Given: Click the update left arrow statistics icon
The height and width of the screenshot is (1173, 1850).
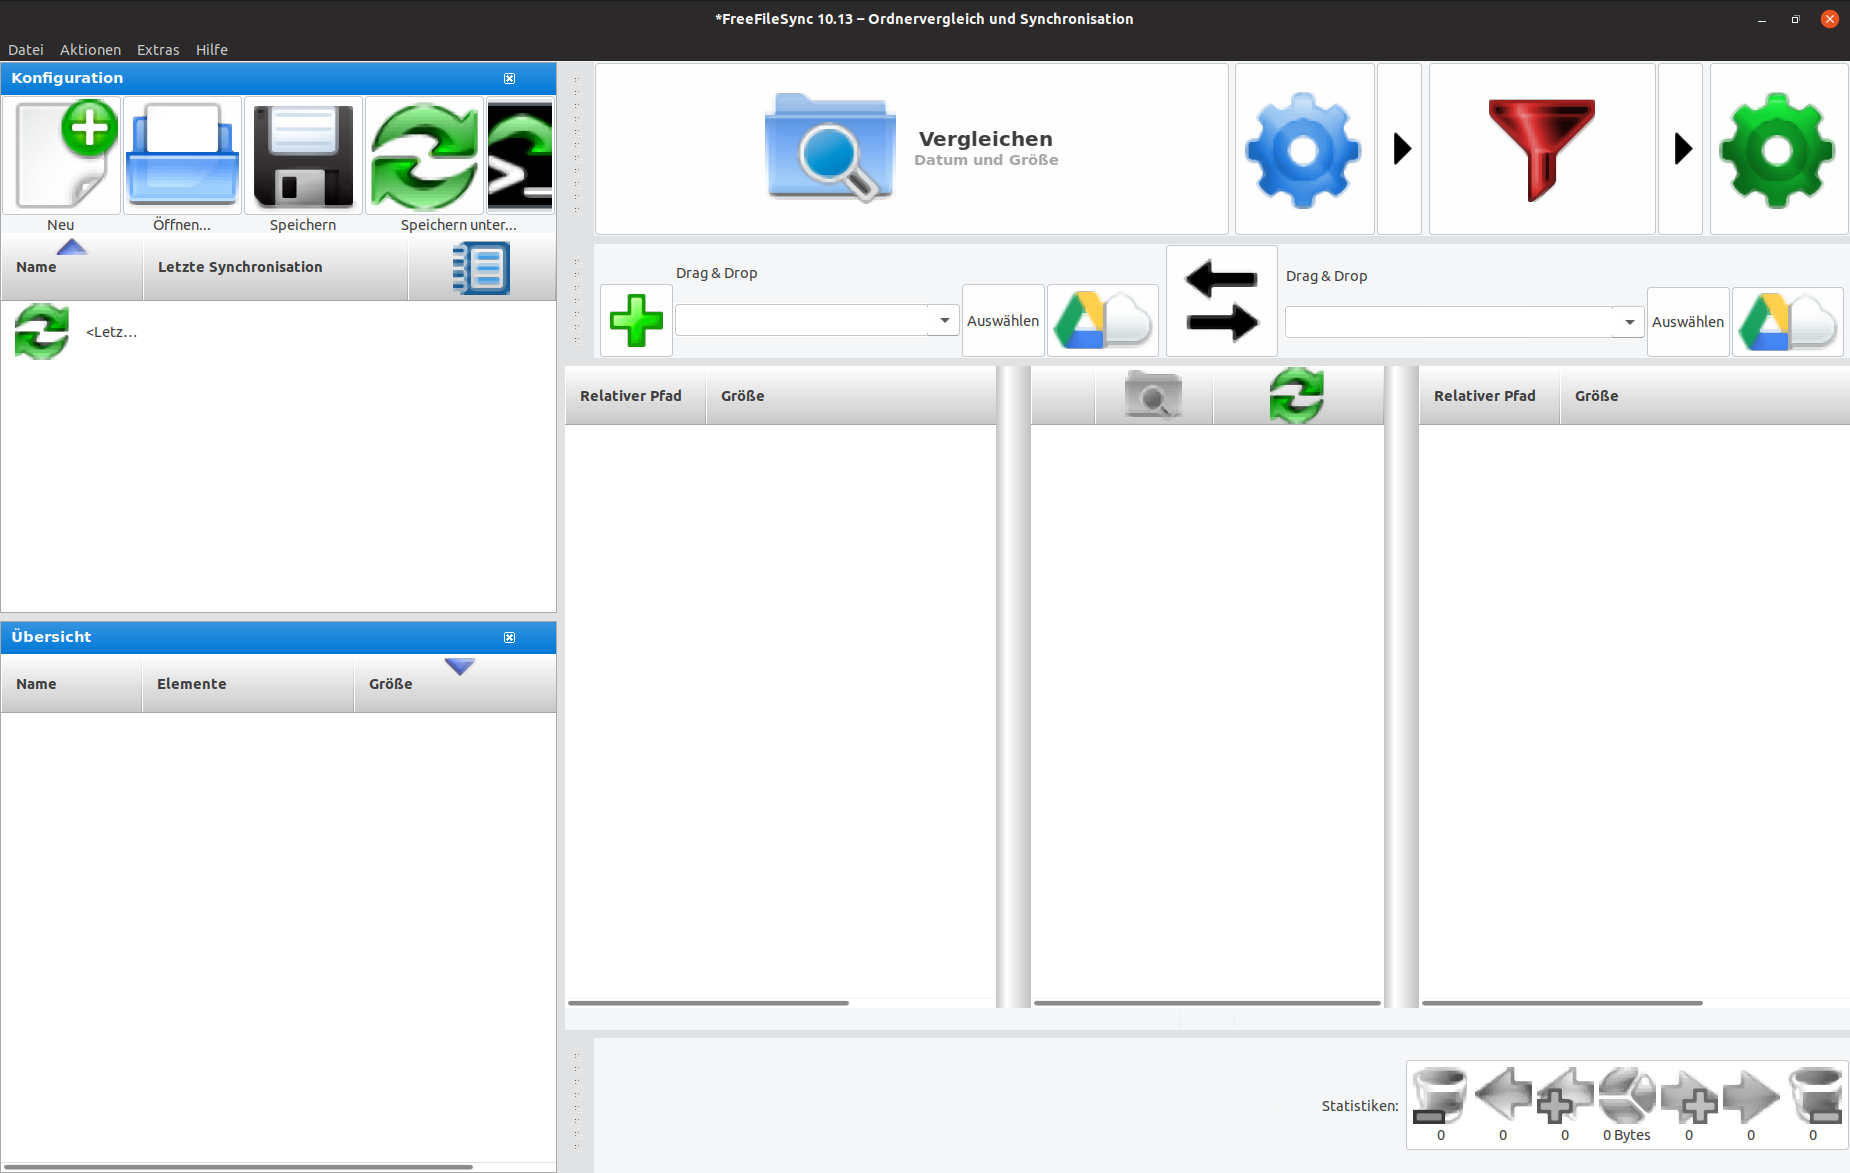Looking at the screenshot, I should tap(1503, 1096).
